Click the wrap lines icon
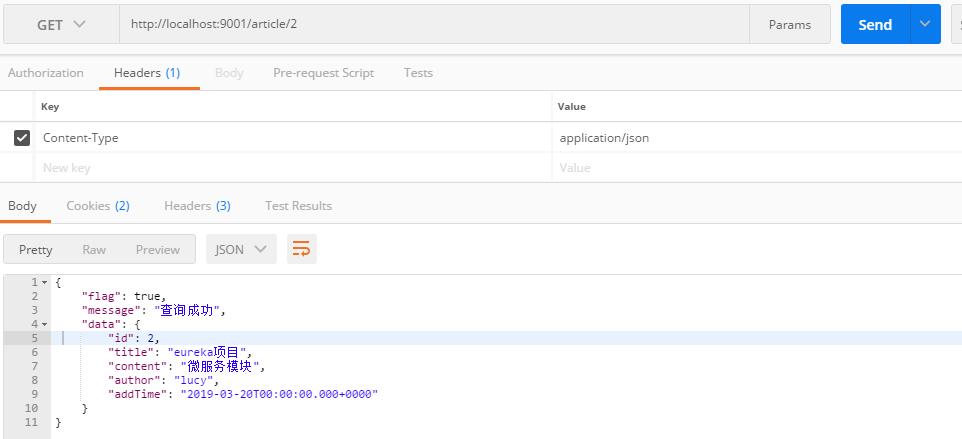Screen dimensions: 962x439 point(301,249)
